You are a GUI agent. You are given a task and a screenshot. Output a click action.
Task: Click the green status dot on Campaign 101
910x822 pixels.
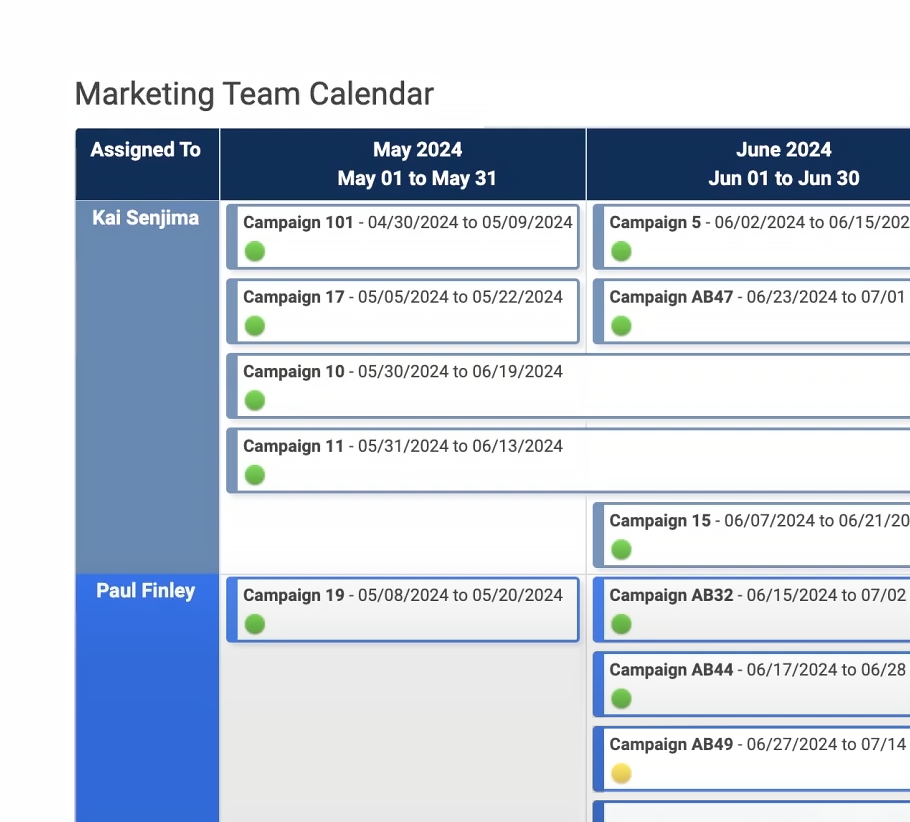point(255,251)
